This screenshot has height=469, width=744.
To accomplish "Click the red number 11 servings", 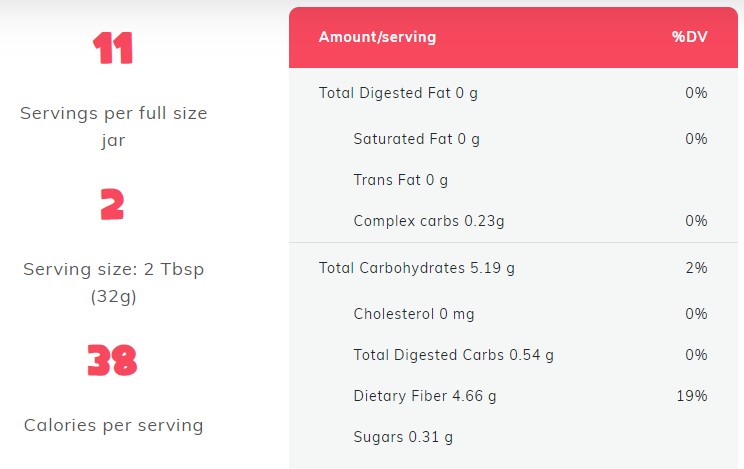I will [x=113, y=48].
